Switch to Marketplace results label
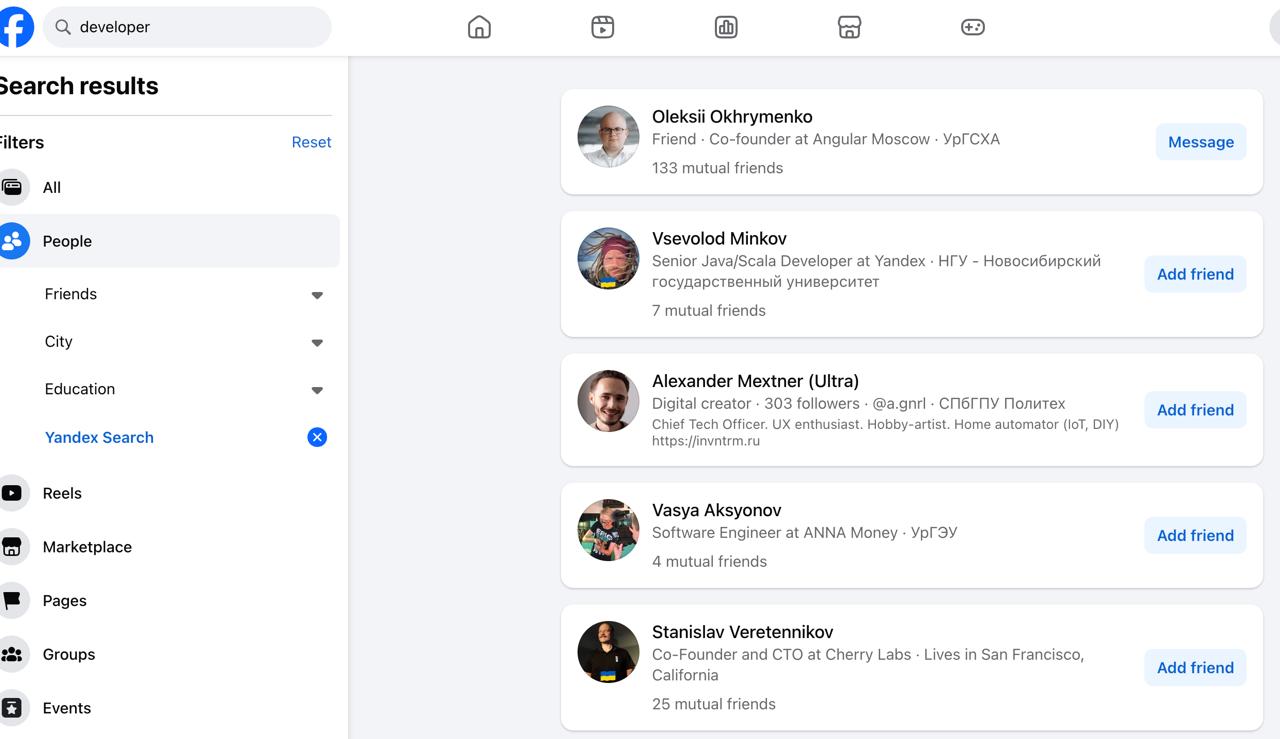1280x739 pixels. [x=87, y=547]
